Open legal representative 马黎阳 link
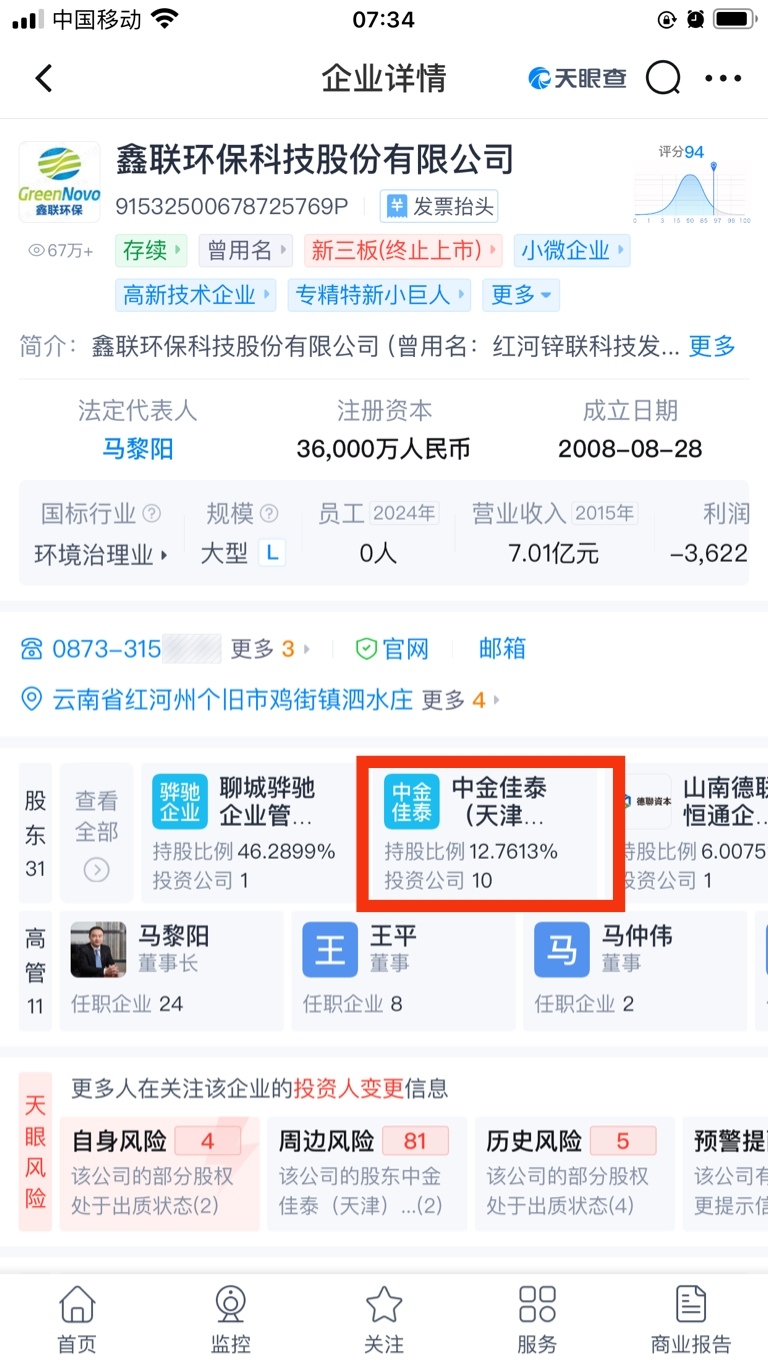 click(138, 449)
